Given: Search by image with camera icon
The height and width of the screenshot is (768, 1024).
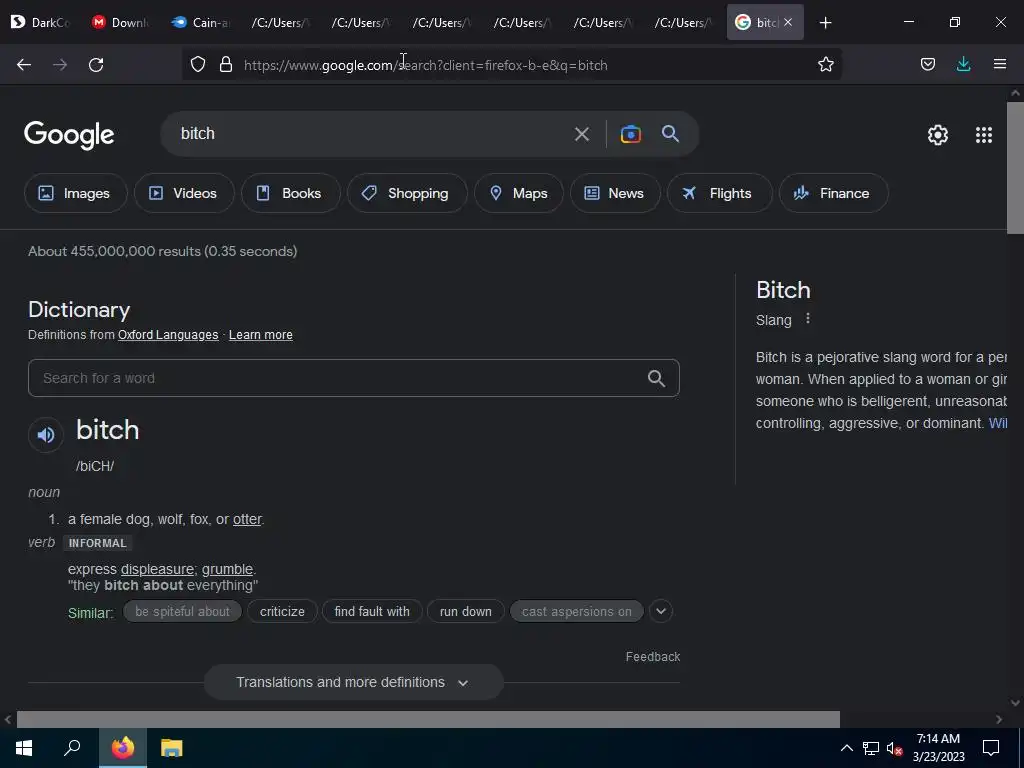Looking at the screenshot, I should click(x=630, y=134).
